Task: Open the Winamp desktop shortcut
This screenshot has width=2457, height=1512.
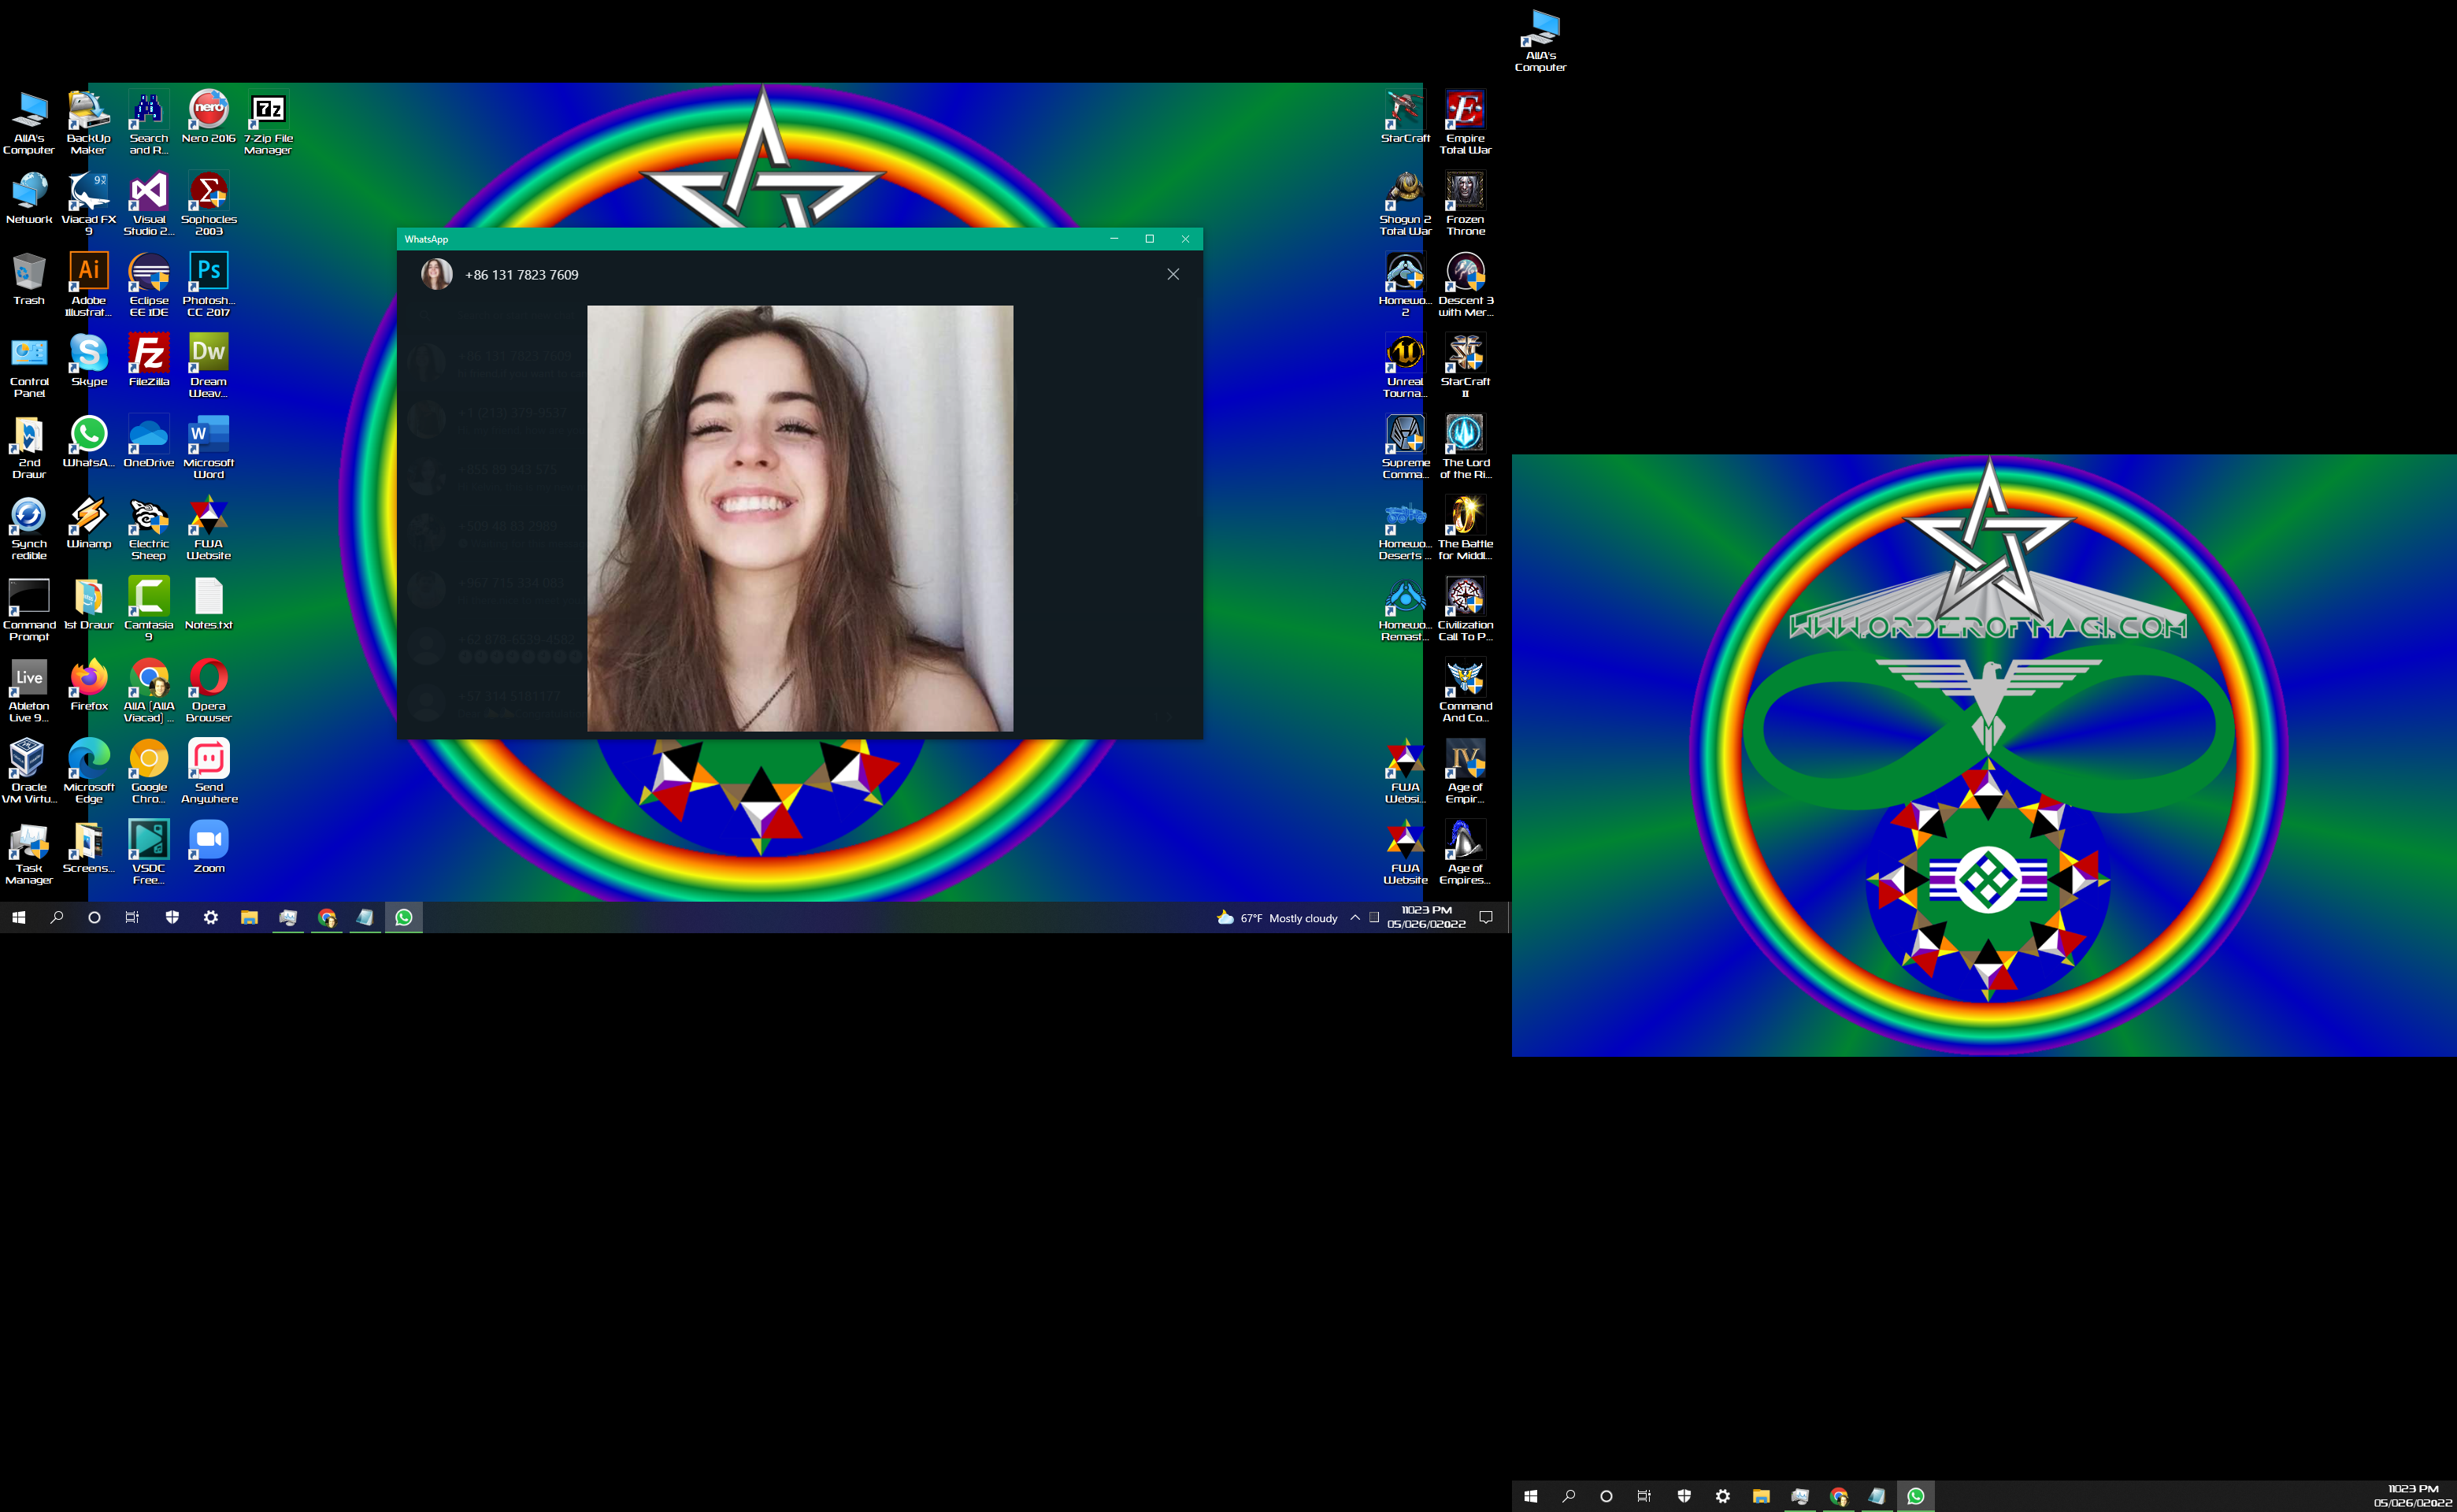Action: pyautogui.click(x=89, y=516)
